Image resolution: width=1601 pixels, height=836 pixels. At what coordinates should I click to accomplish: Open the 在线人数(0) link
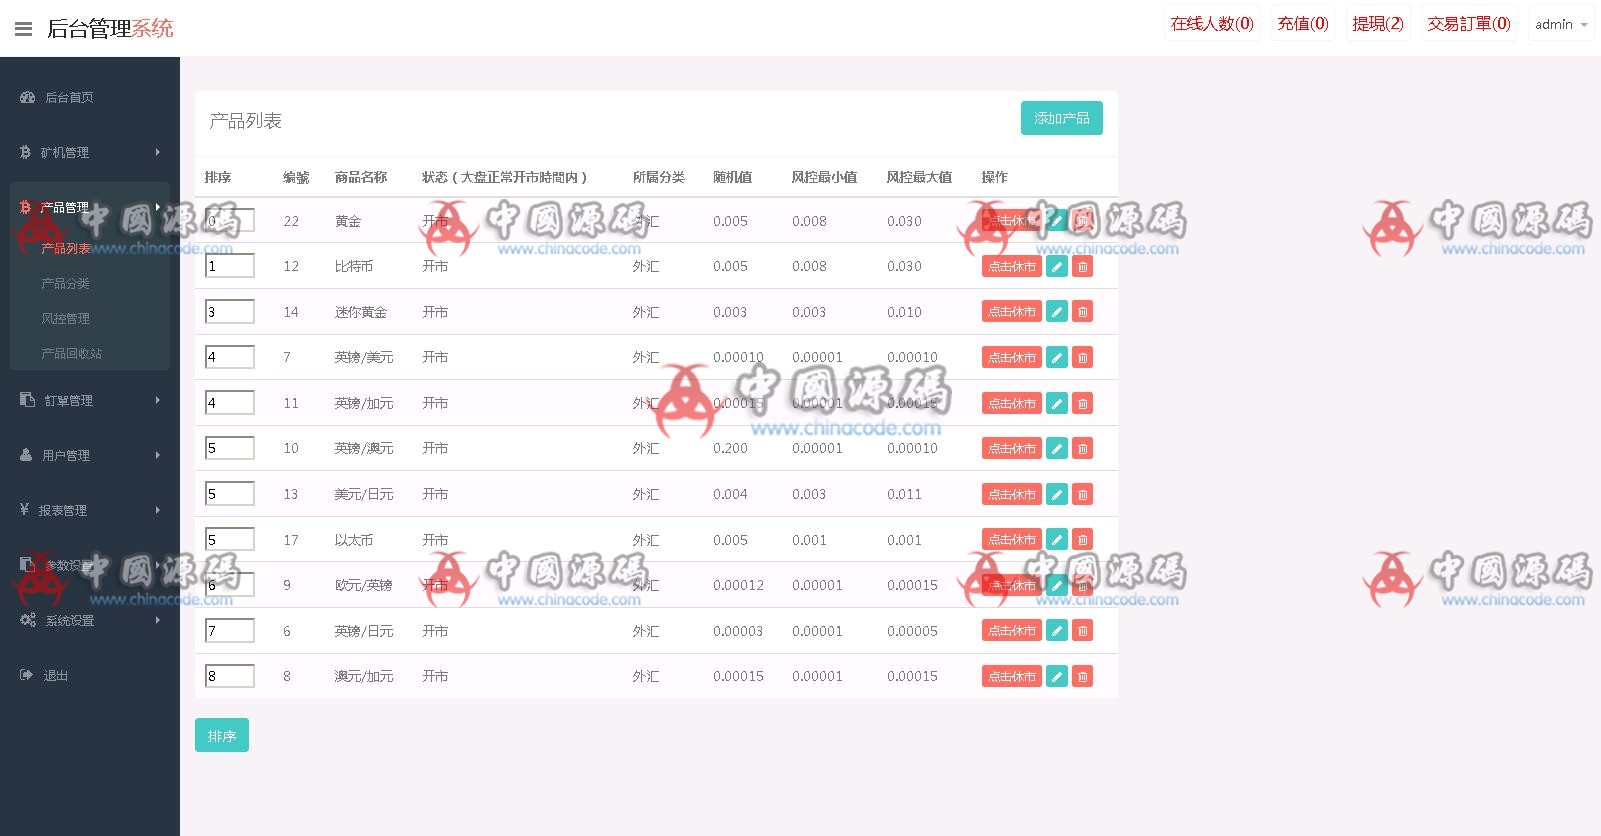pyautogui.click(x=1212, y=24)
